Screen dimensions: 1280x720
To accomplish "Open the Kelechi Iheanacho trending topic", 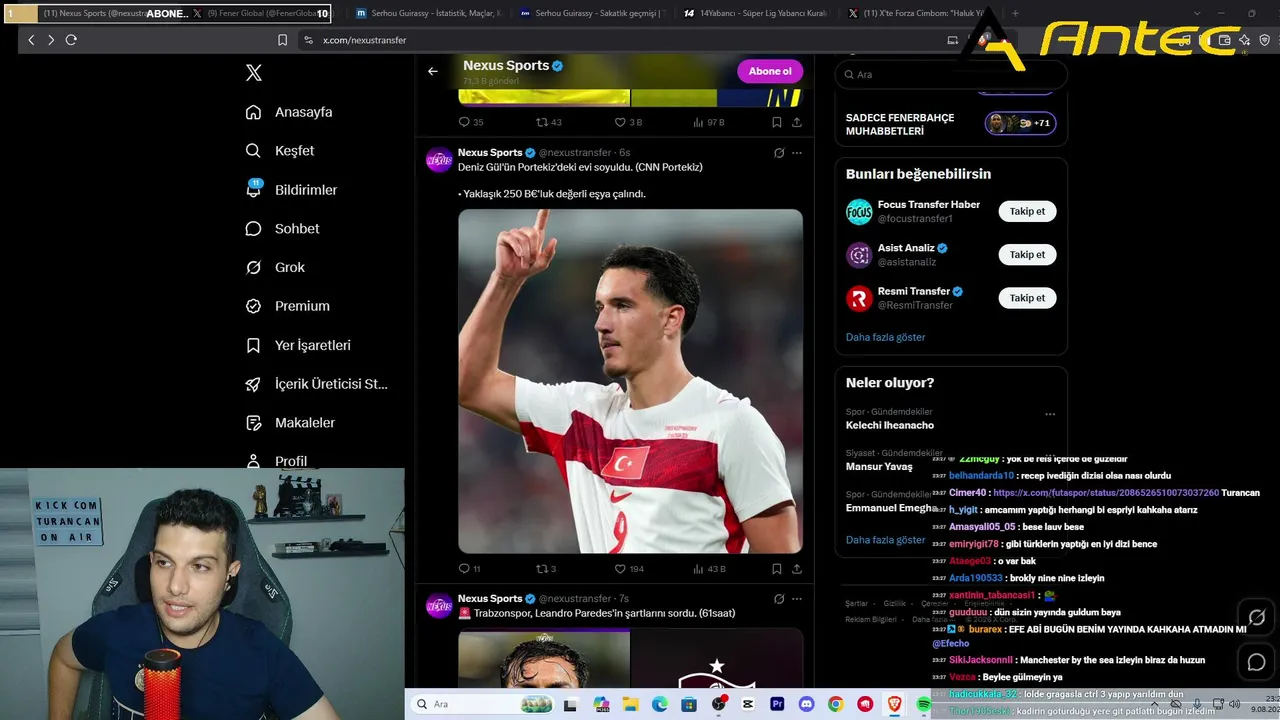I will click(890, 425).
